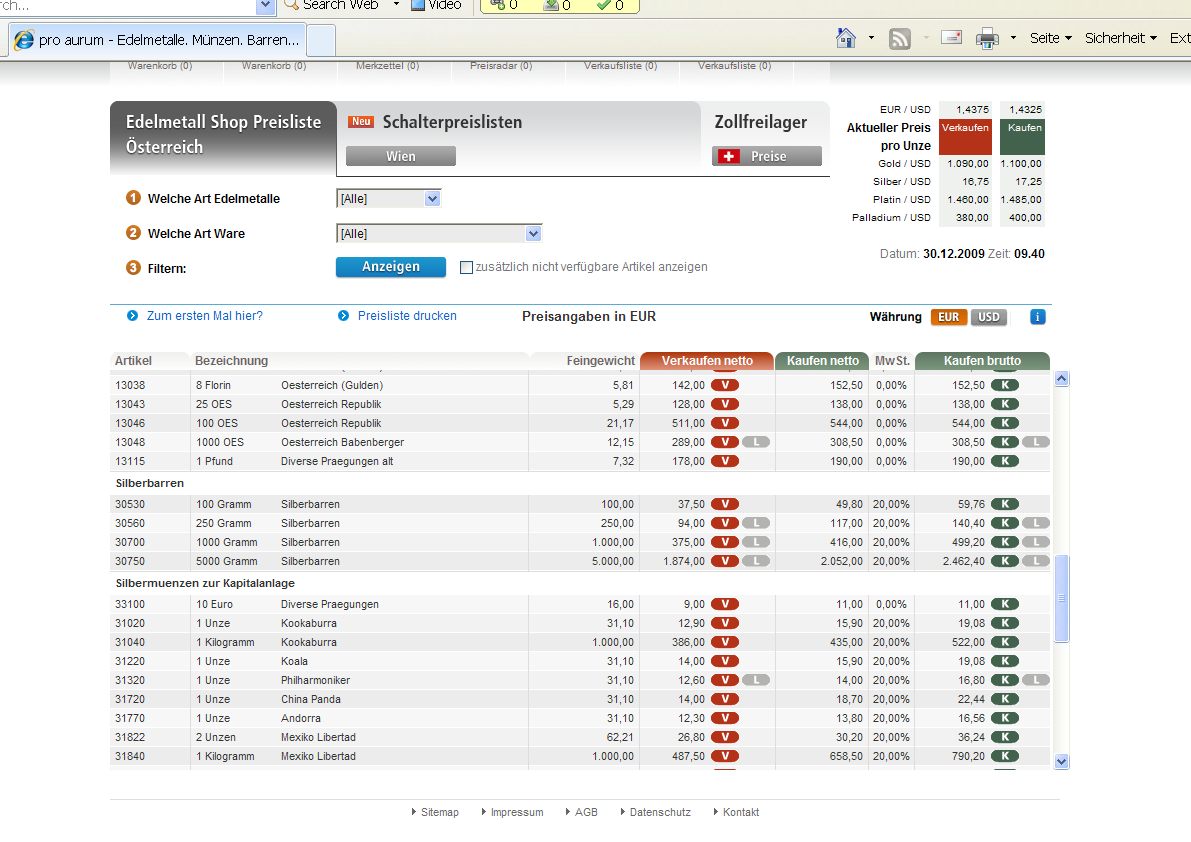This screenshot has width=1191, height=842.
Task: Click the RSS feed icon
Action: [x=900, y=38]
